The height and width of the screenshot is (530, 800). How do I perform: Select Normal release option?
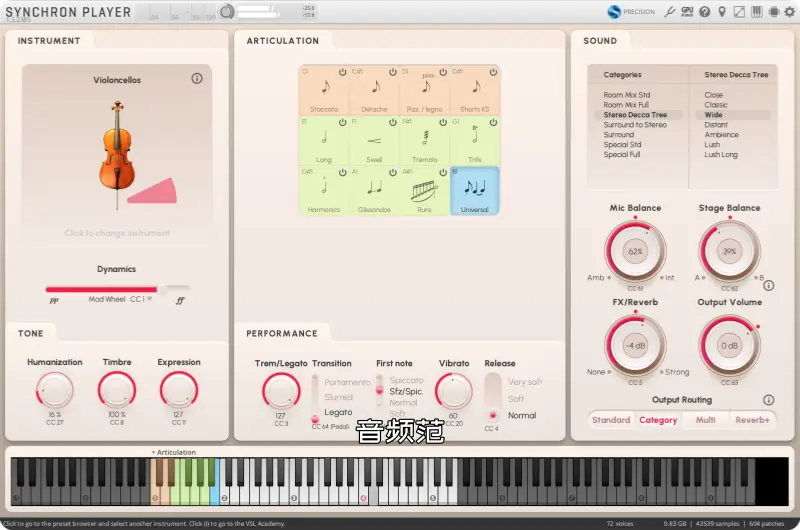coord(522,415)
